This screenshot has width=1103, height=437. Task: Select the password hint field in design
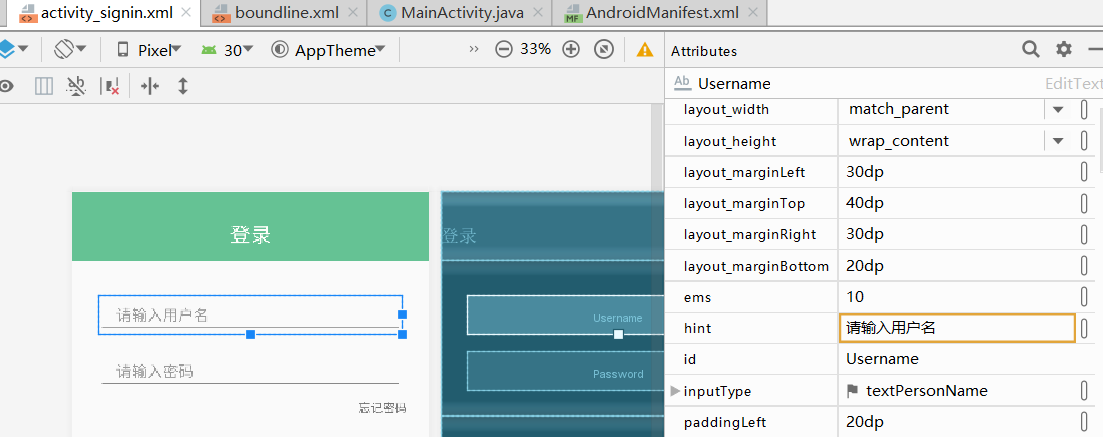pos(250,371)
